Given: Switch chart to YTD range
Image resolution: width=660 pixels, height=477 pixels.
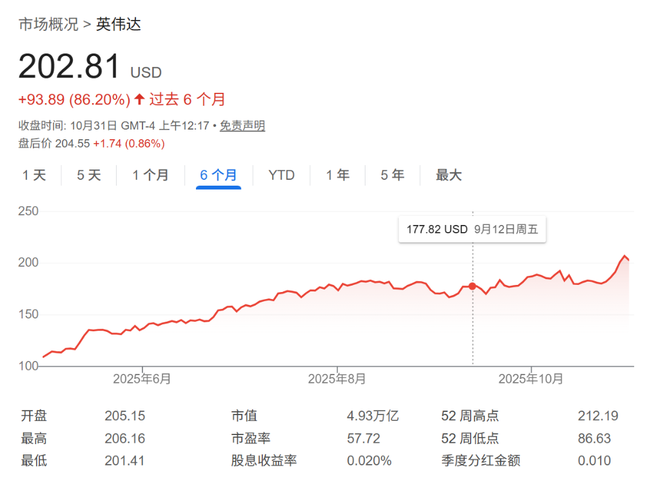Looking at the screenshot, I should [x=281, y=175].
